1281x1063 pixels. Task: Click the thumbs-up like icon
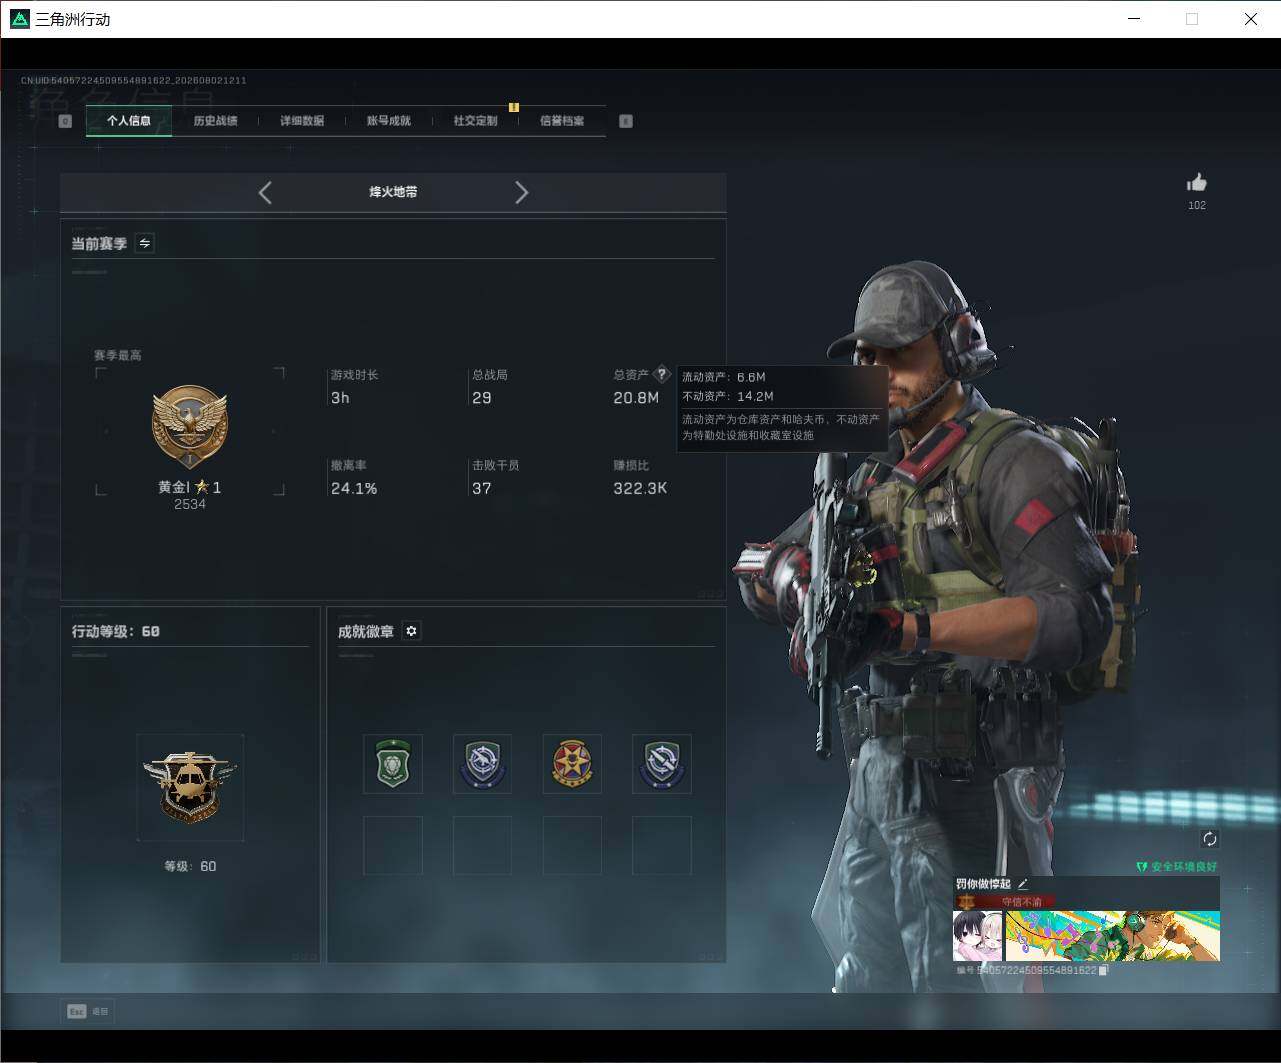tap(1197, 182)
